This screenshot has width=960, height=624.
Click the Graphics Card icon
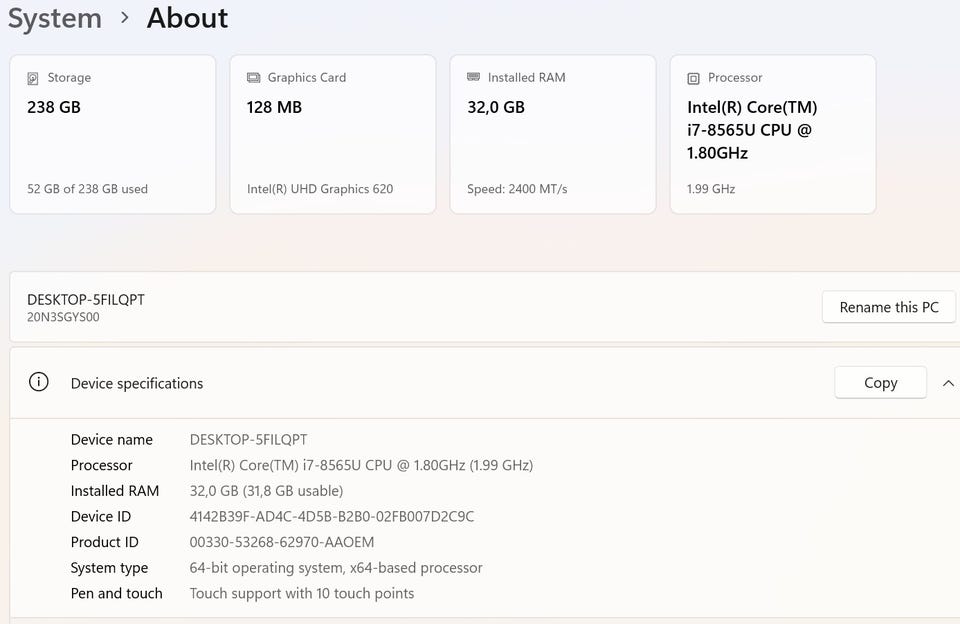(x=253, y=78)
